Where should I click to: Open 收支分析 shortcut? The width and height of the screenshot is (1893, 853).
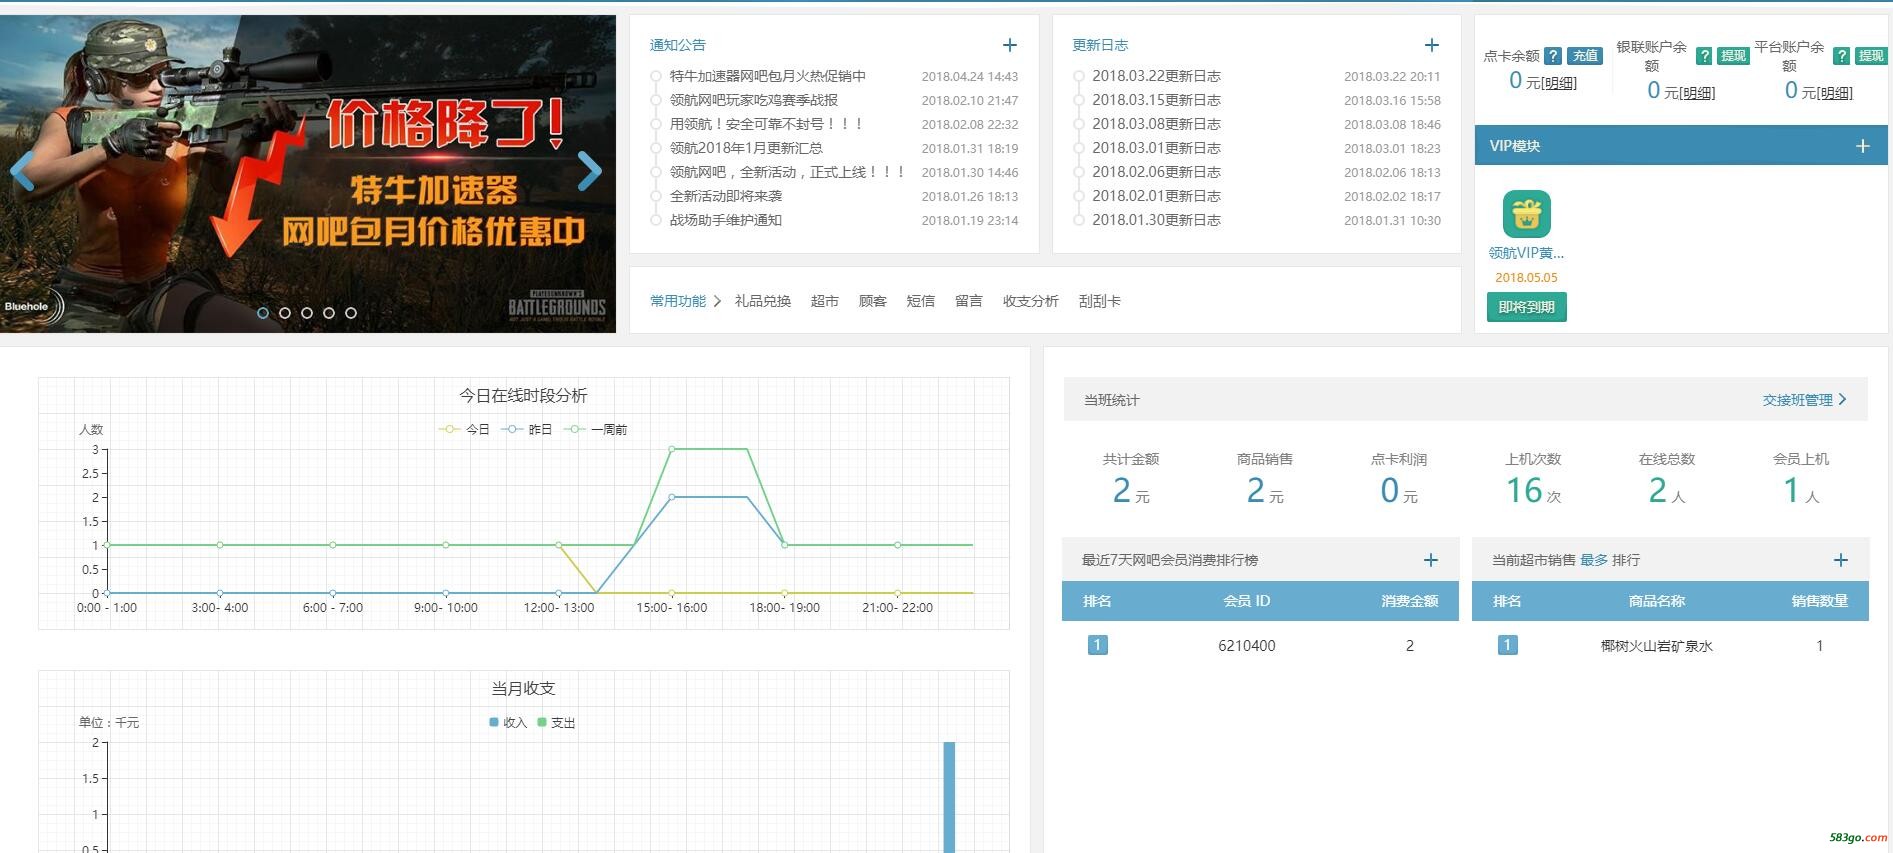pos(1031,301)
